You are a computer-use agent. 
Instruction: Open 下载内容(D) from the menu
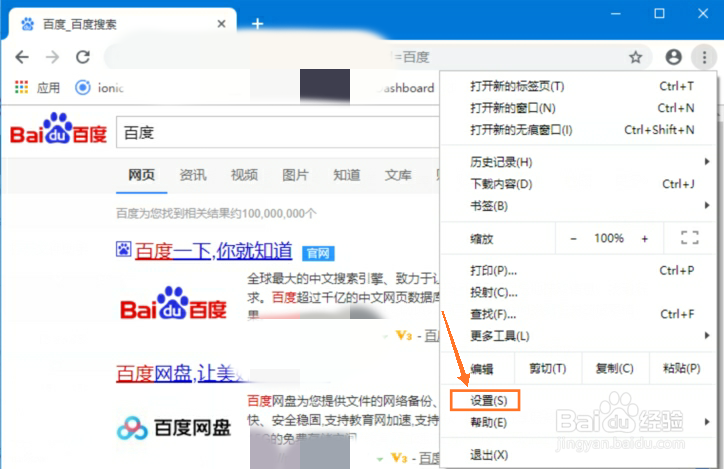(x=579, y=184)
